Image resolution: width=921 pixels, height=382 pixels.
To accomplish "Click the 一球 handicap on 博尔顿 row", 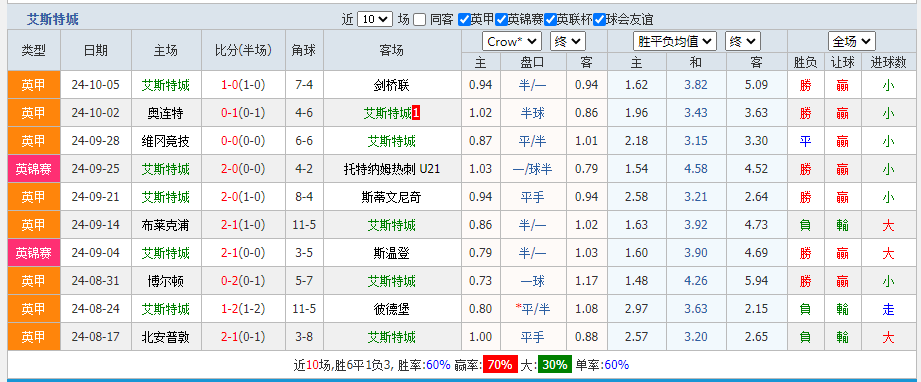I will point(533,282).
